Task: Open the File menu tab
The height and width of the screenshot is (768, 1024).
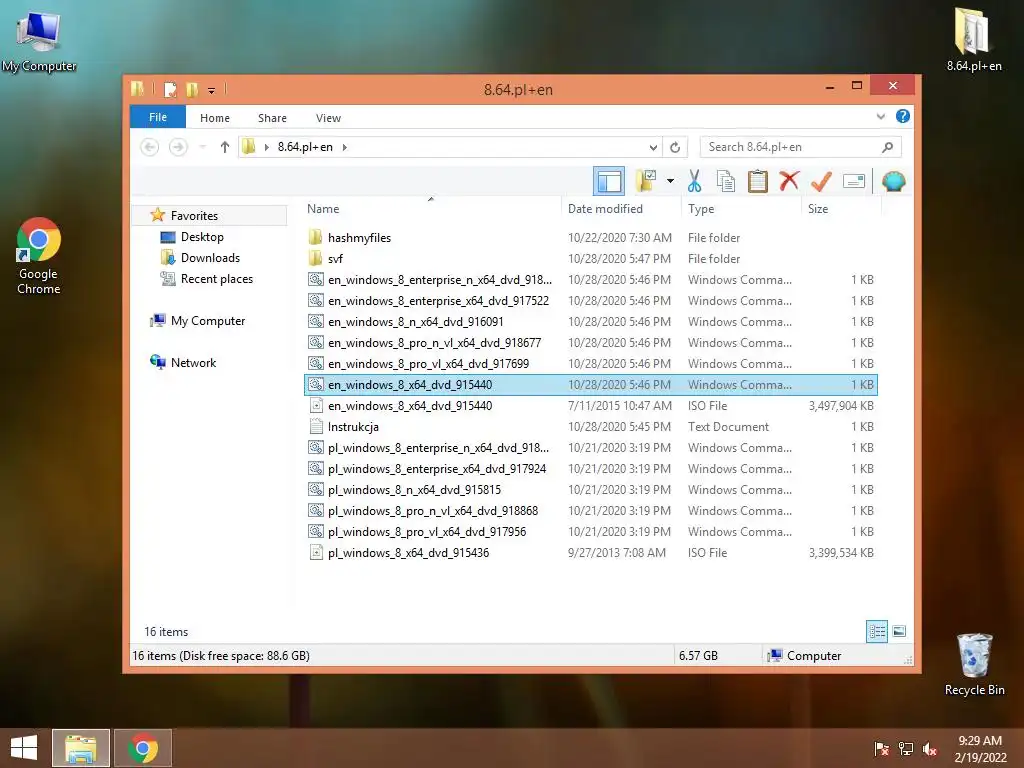Action: point(158,117)
